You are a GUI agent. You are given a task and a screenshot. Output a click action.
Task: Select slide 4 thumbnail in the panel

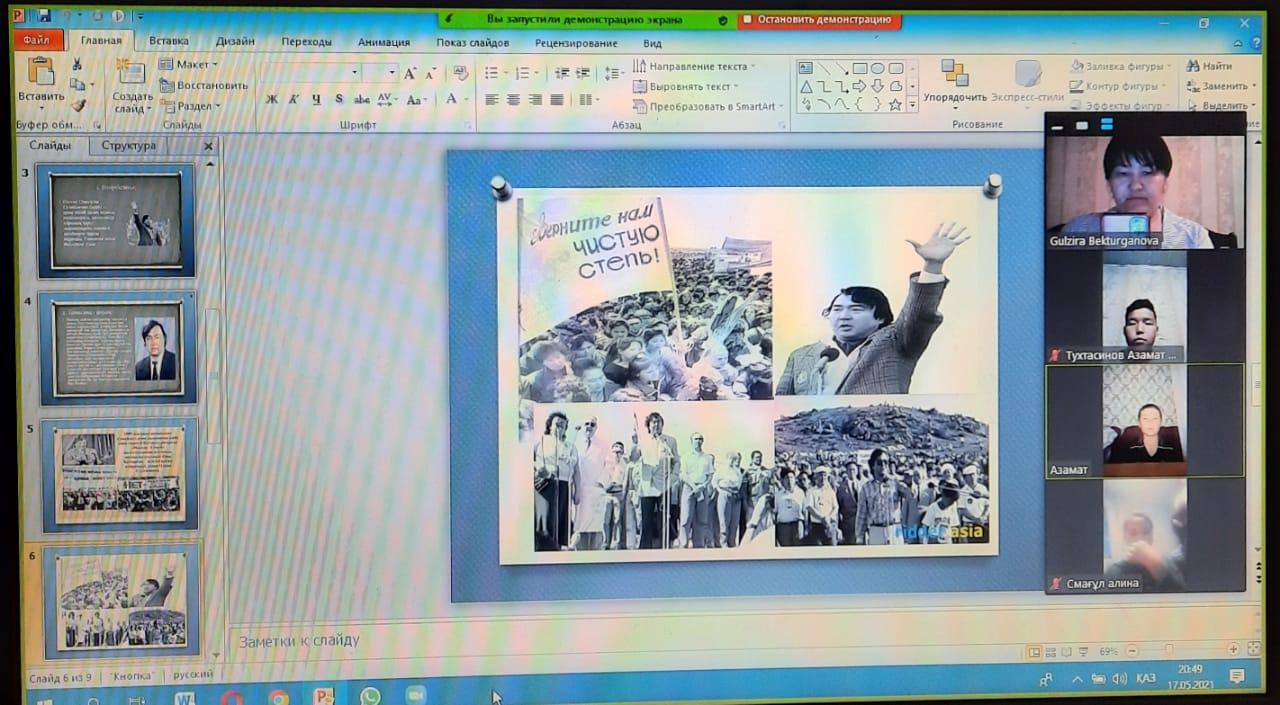pos(118,347)
